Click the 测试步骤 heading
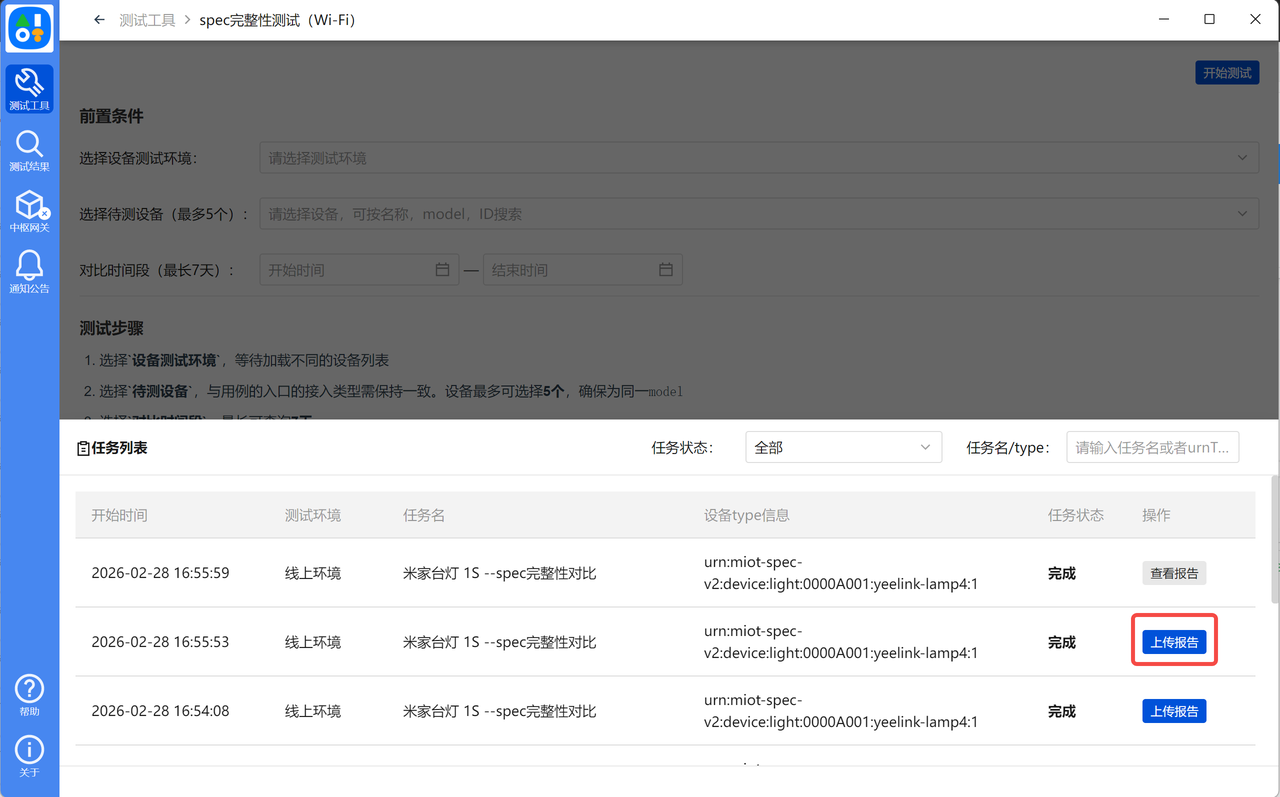 (111, 328)
